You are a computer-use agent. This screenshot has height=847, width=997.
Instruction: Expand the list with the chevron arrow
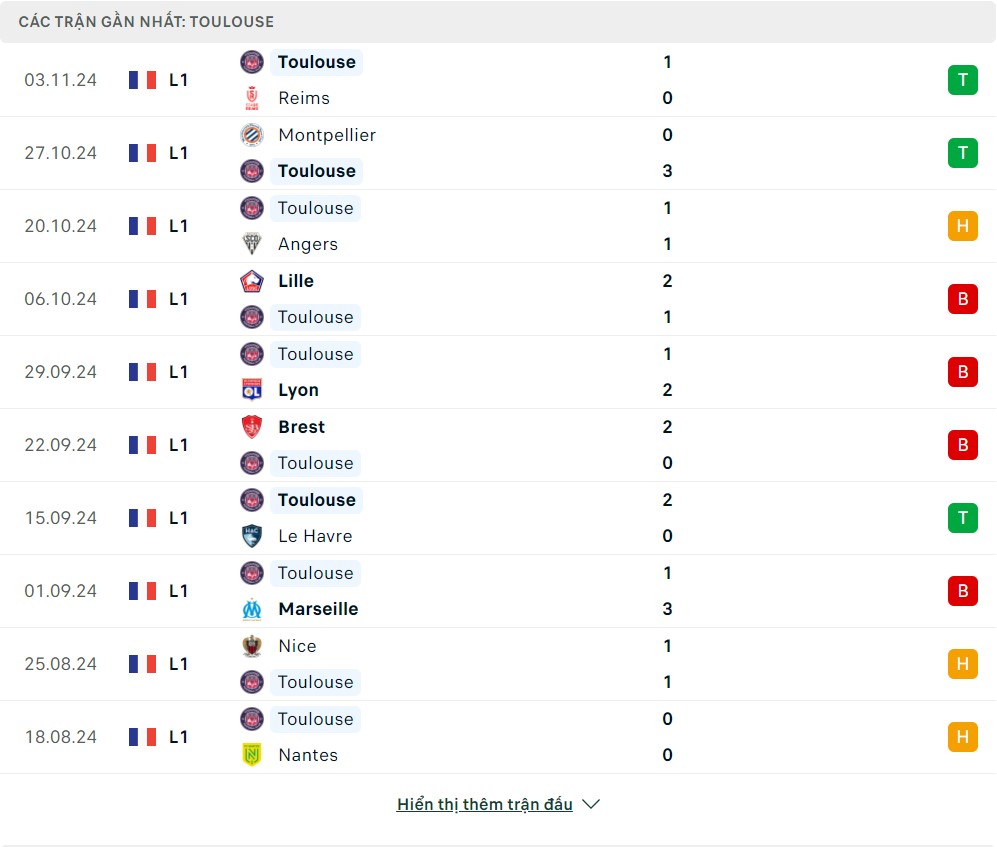coord(591,804)
